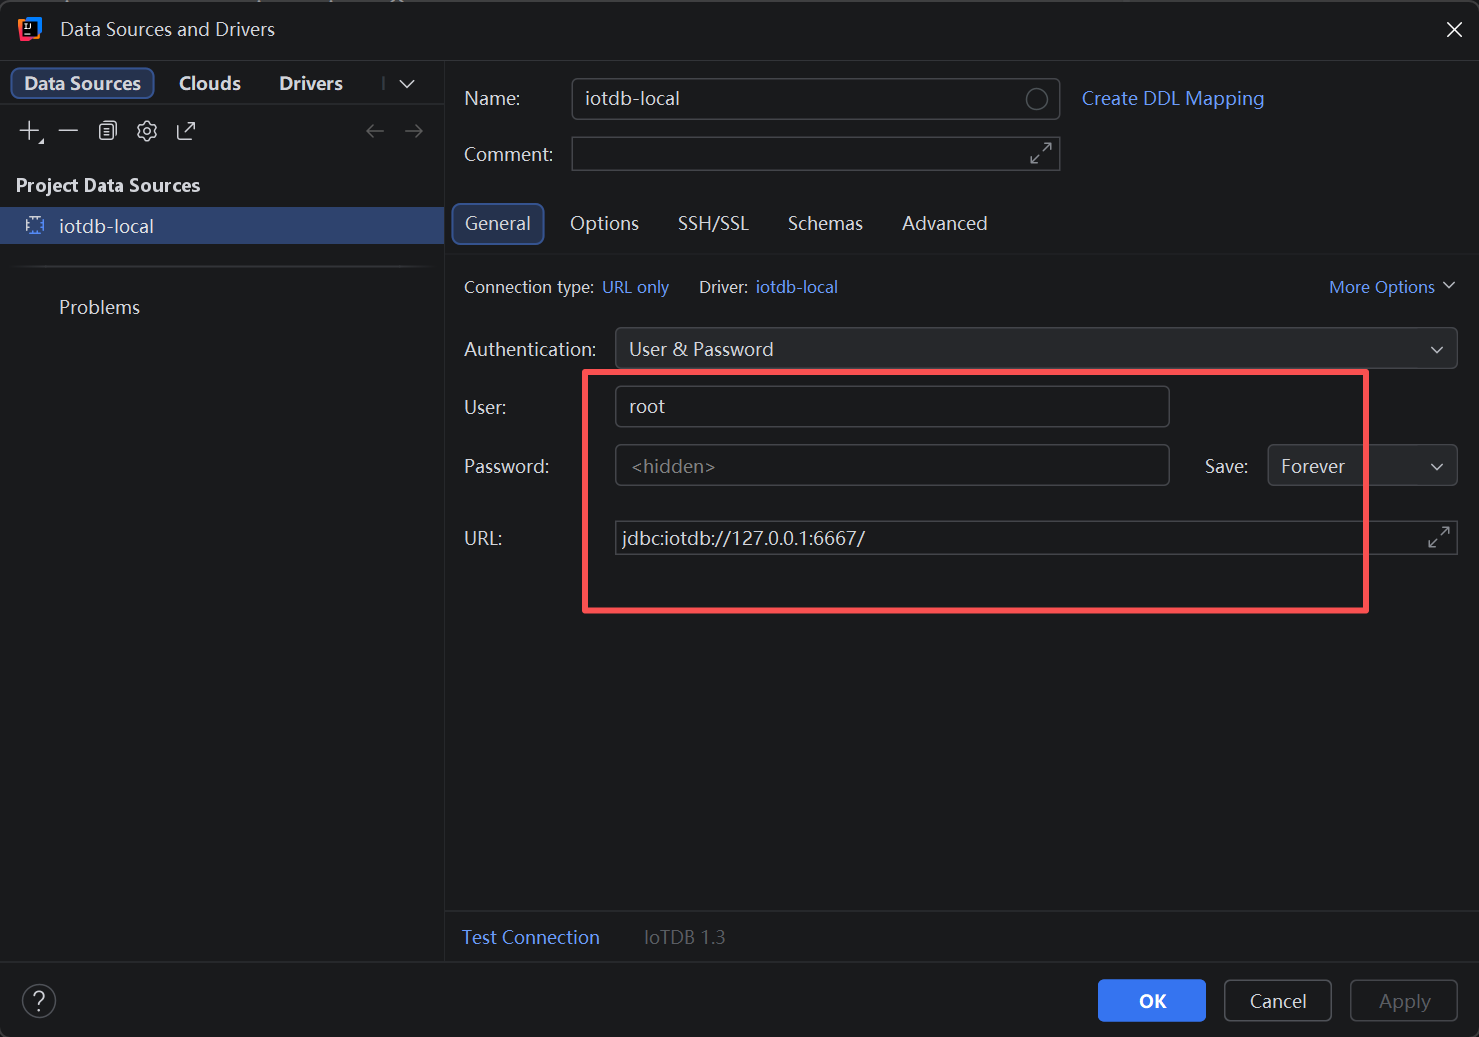Open the SSH/SSL tab

click(x=713, y=224)
